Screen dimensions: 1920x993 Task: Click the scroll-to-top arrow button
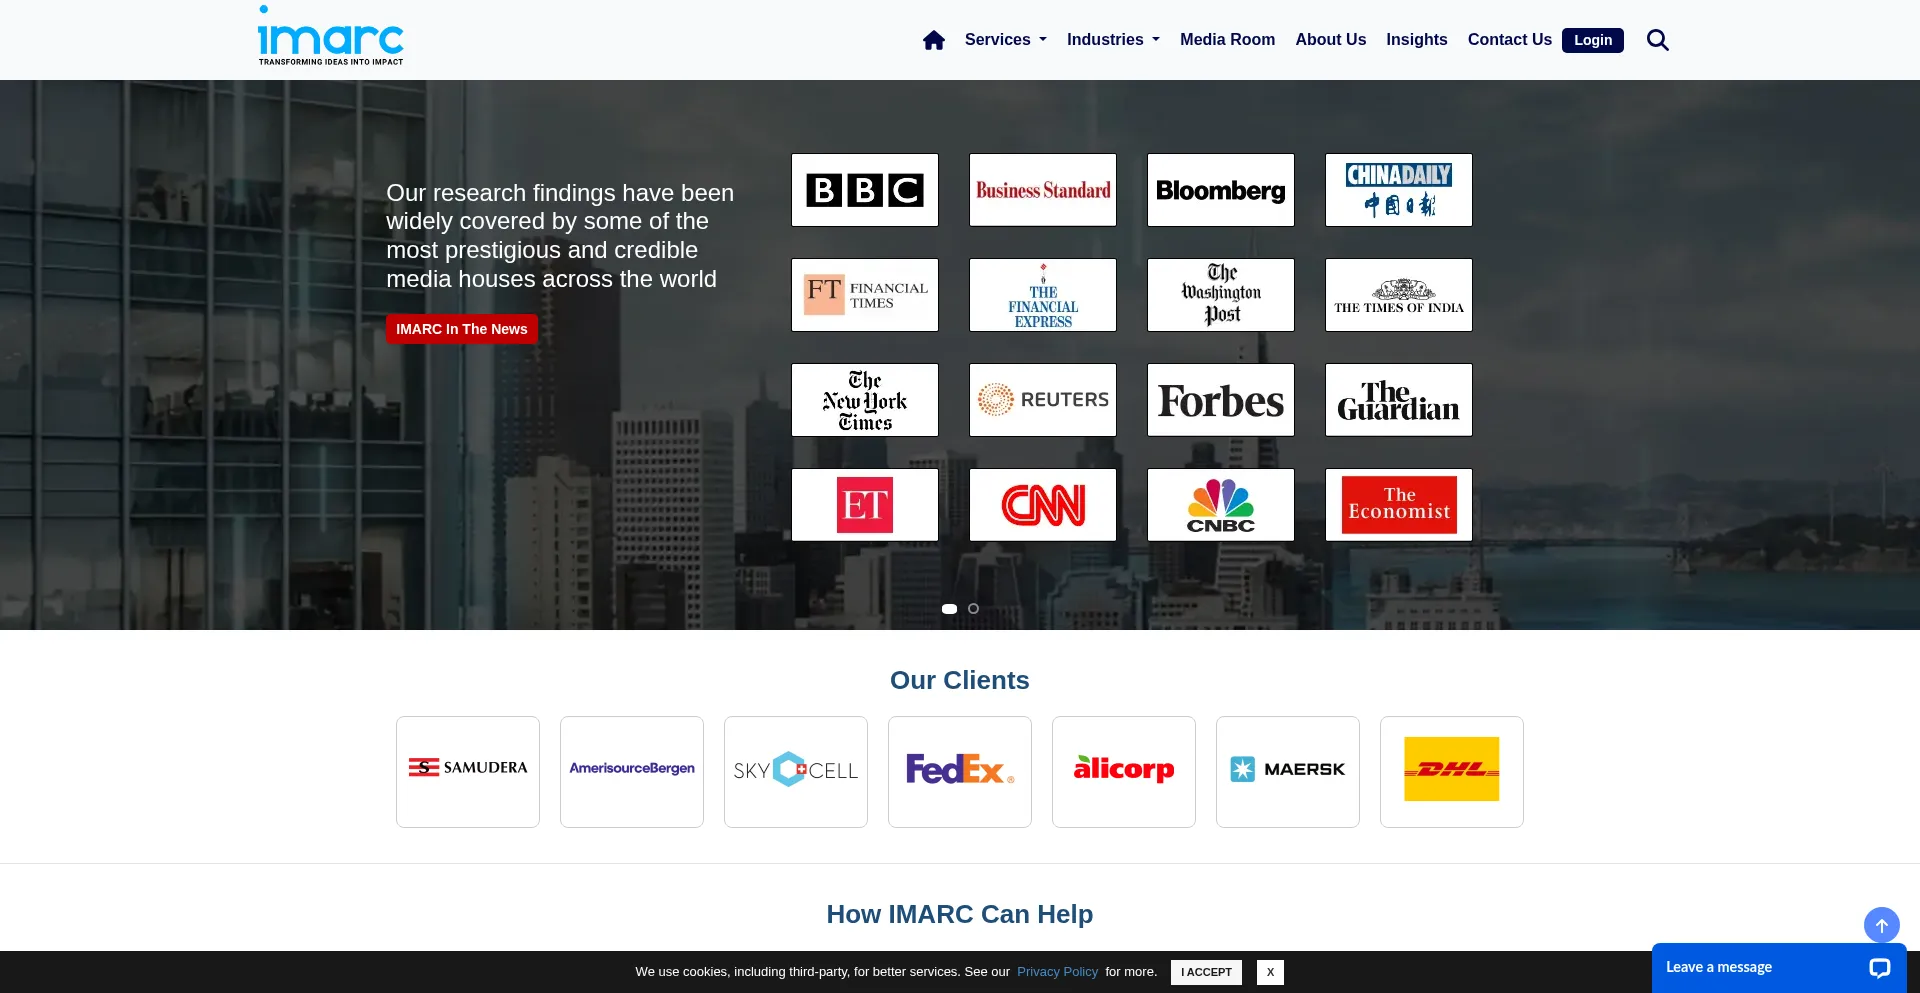coord(1881,925)
